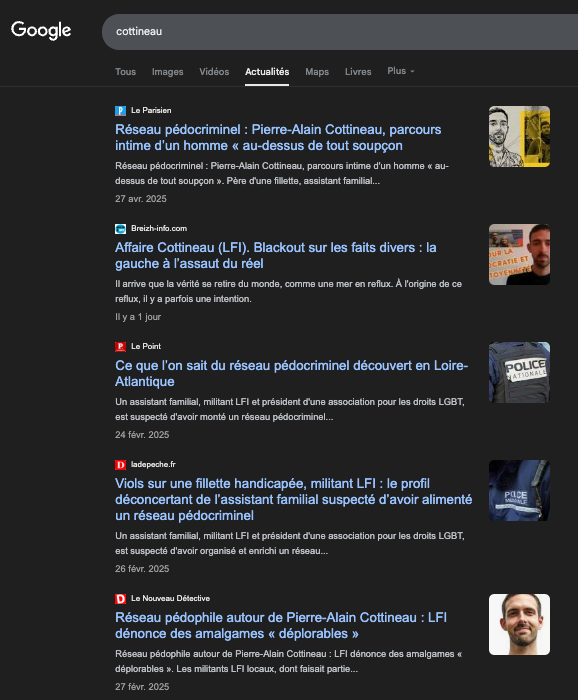Switch to the Maps tab

click(317, 72)
